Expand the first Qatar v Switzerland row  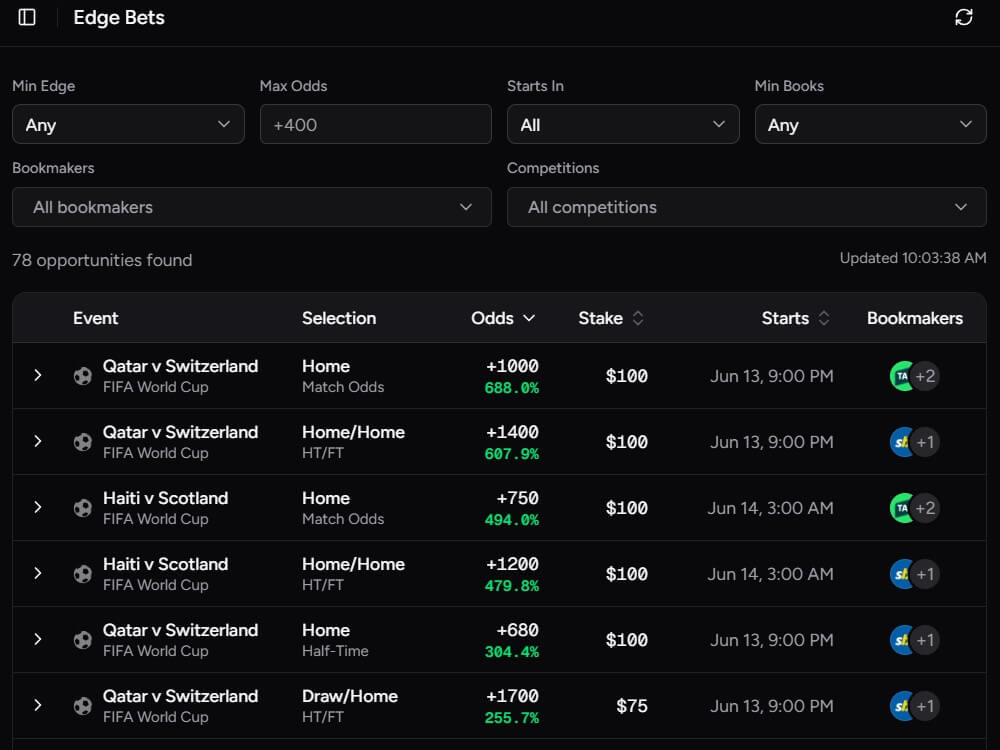pos(38,376)
